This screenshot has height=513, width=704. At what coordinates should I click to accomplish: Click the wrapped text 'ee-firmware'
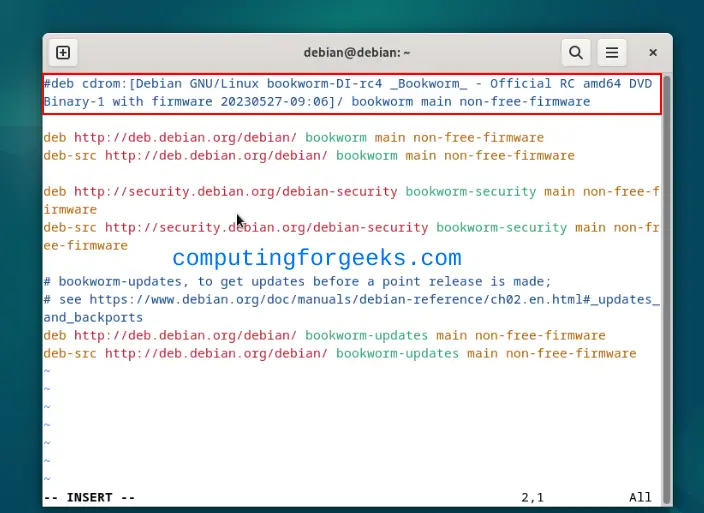(x=85, y=246)
